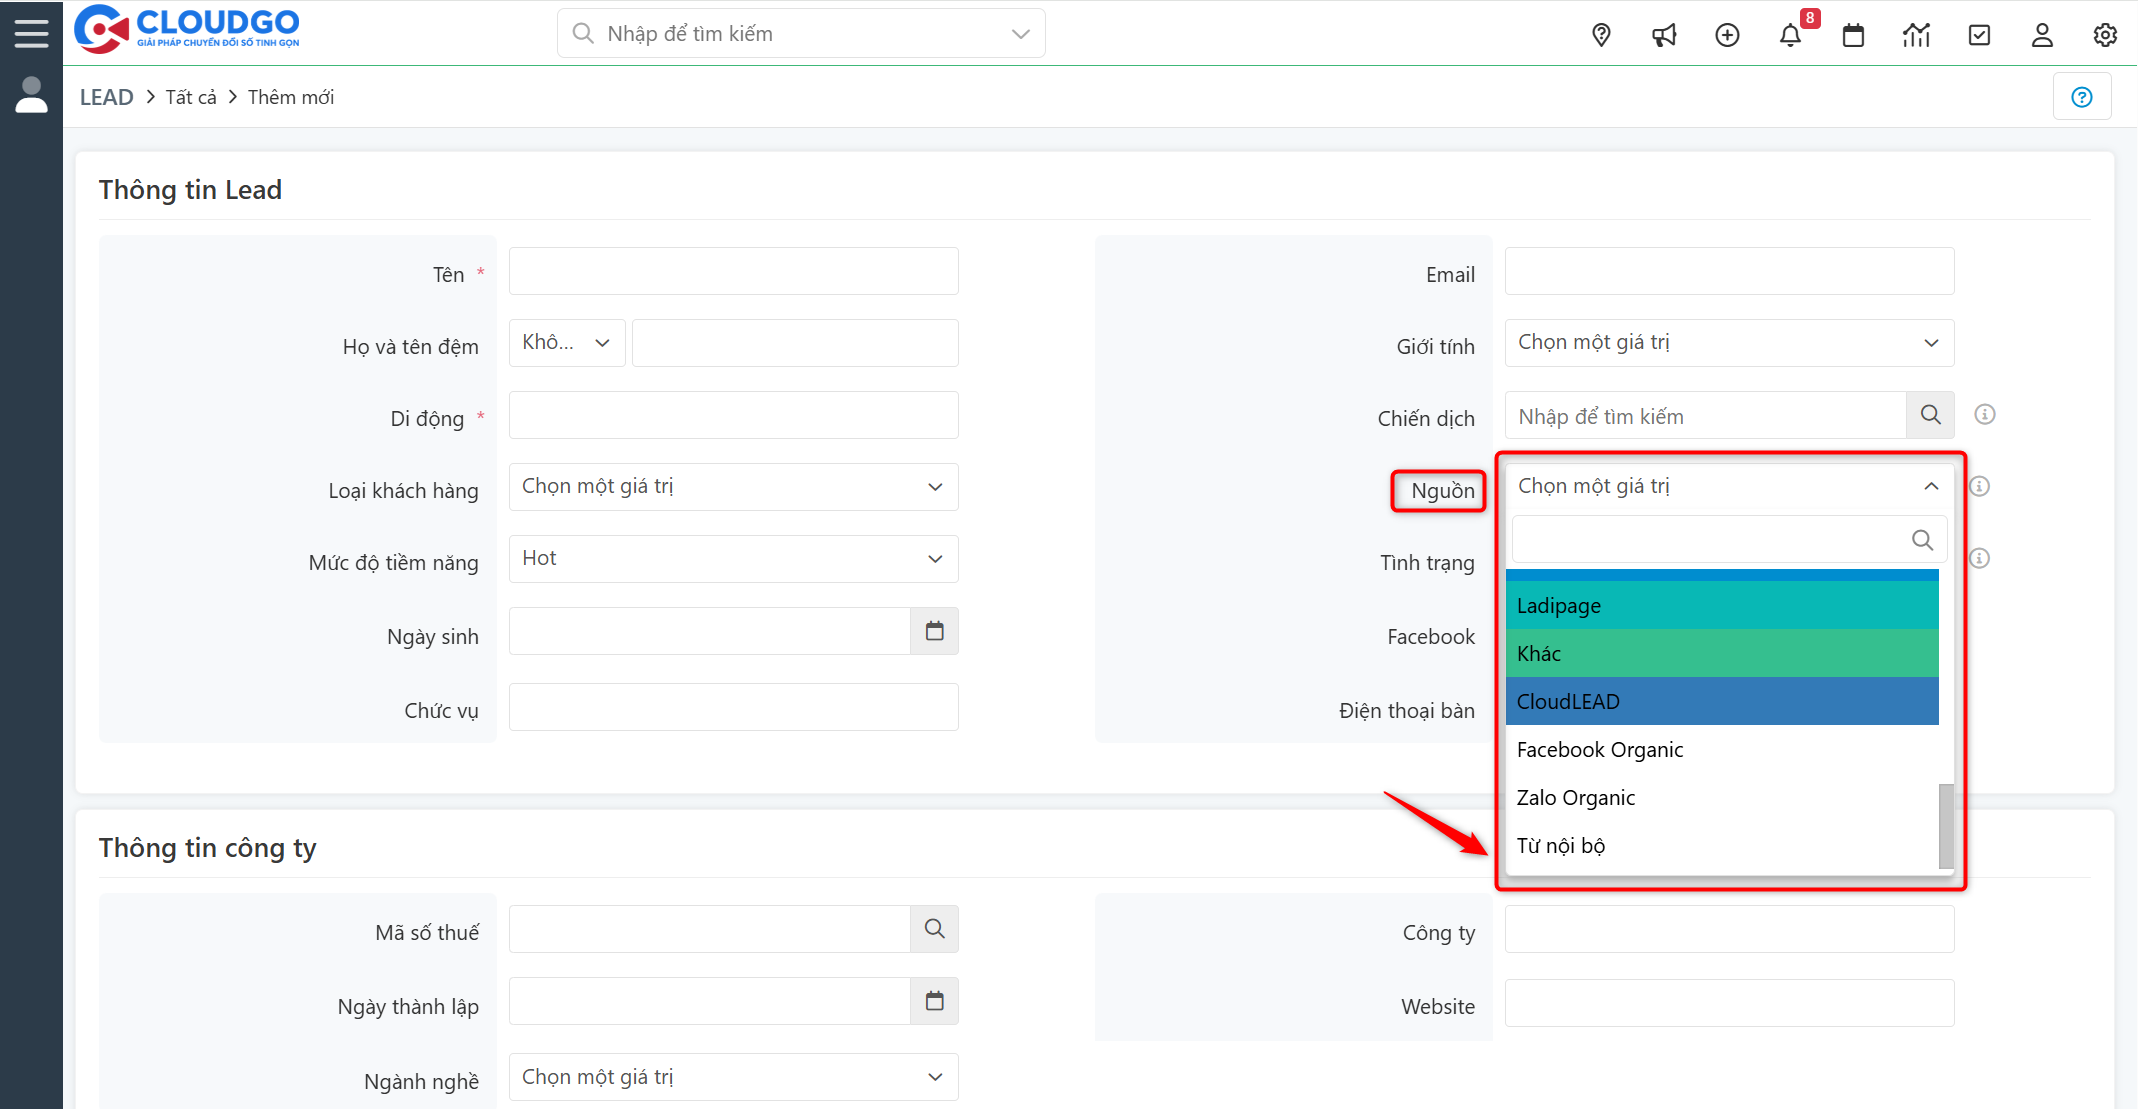Viewport: 2138px width, 1109px height.
Task: Open the Ngày sinh date picker
Action: (x=934, y=631)
